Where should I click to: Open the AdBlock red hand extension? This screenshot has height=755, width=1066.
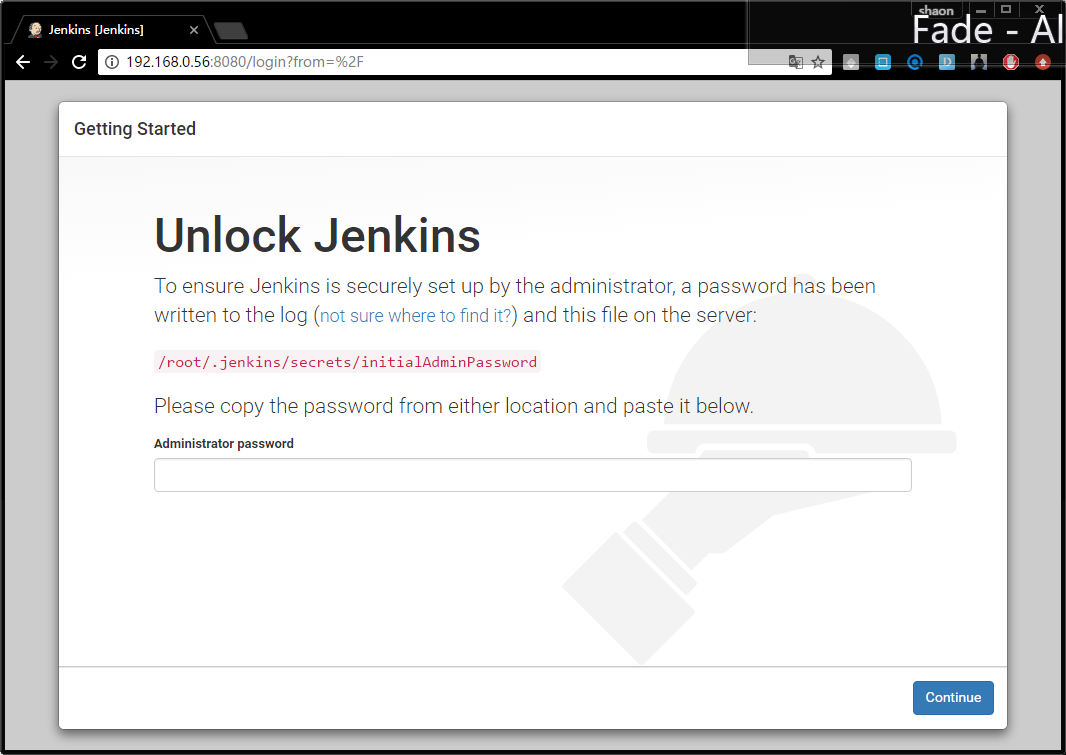[x=1011, y=63]
